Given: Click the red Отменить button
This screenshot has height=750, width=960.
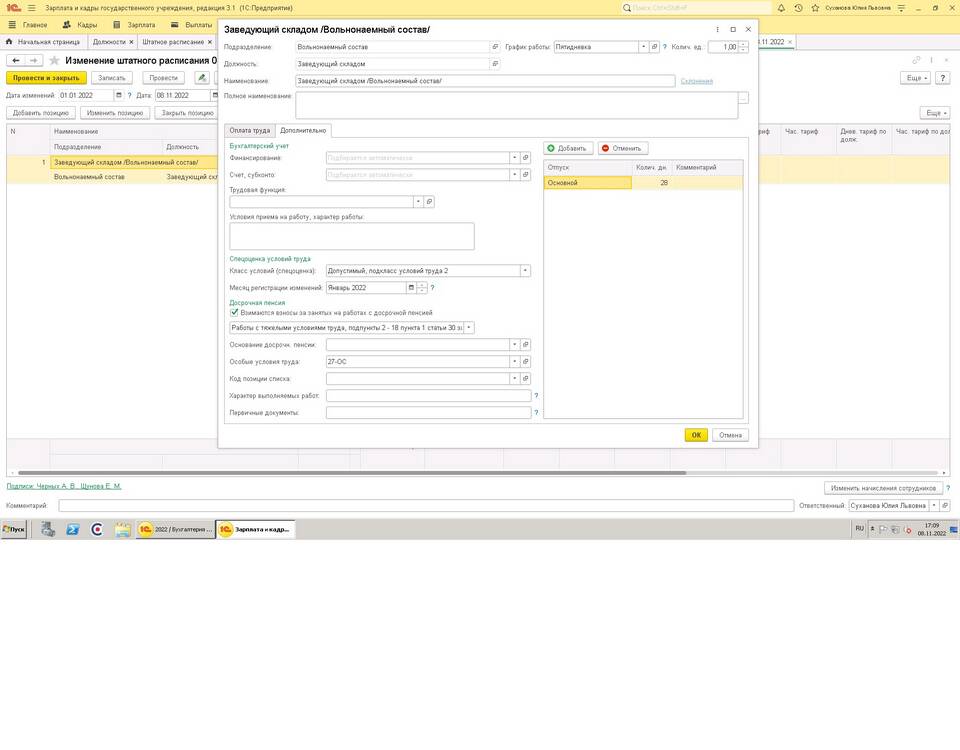Looking at the screenshot, I should [623, 148].
